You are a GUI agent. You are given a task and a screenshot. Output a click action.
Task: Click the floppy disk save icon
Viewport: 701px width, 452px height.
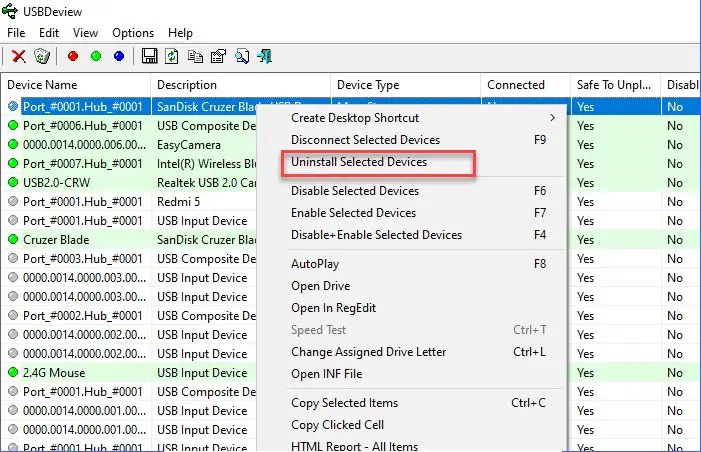click(x=149, y=56)
